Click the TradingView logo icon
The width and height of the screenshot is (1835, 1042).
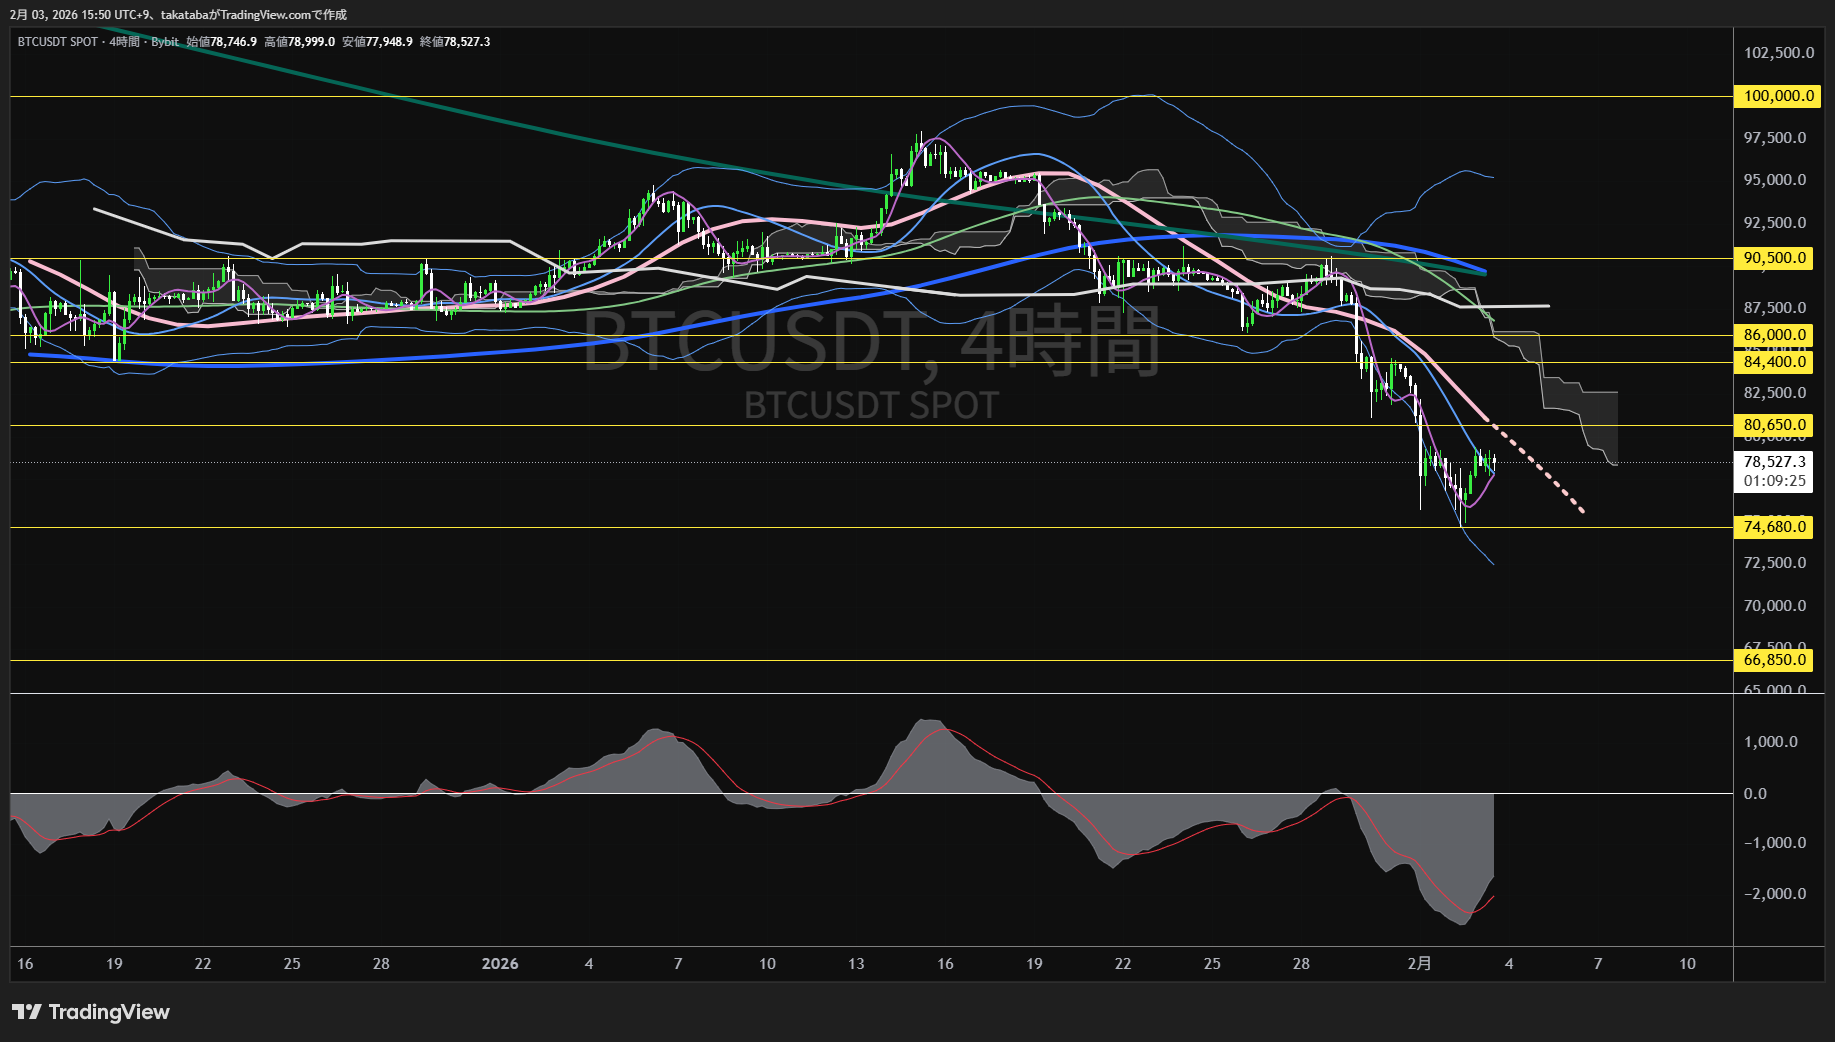coord(27,1012)
